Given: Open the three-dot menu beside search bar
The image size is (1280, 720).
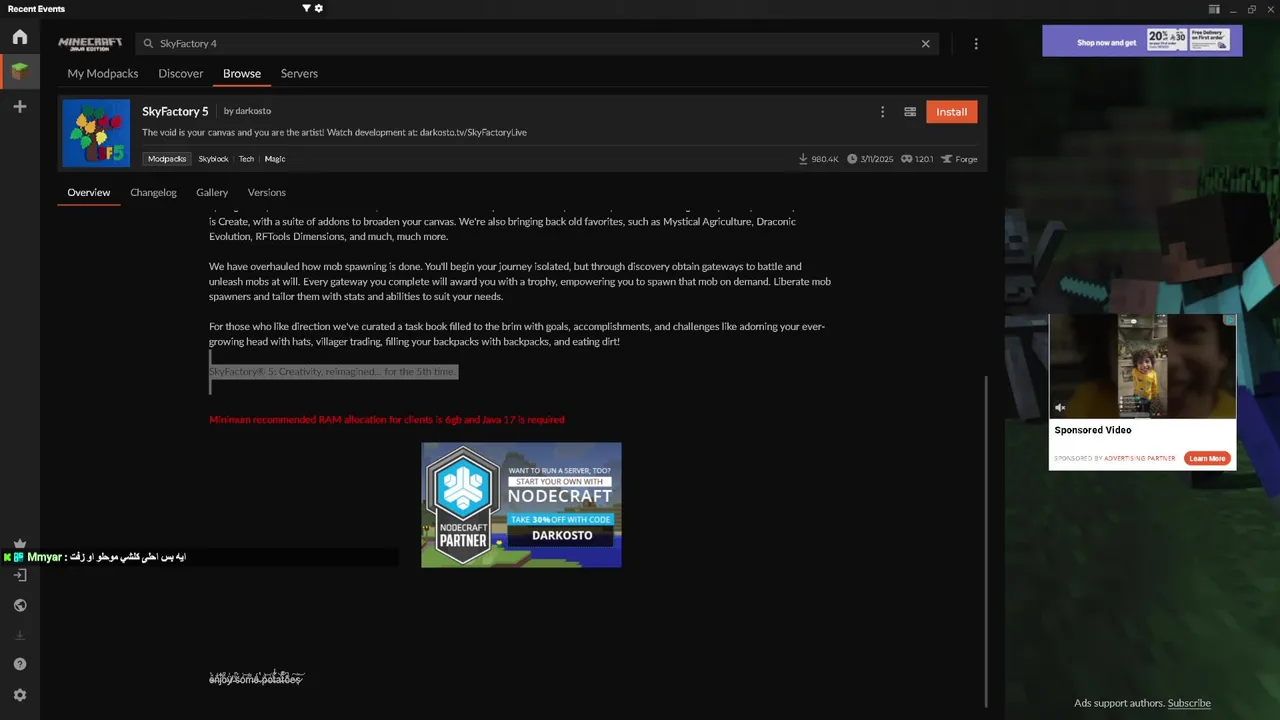Looking at the screenshot, I should pyautogui.click(x=976, y=44).
